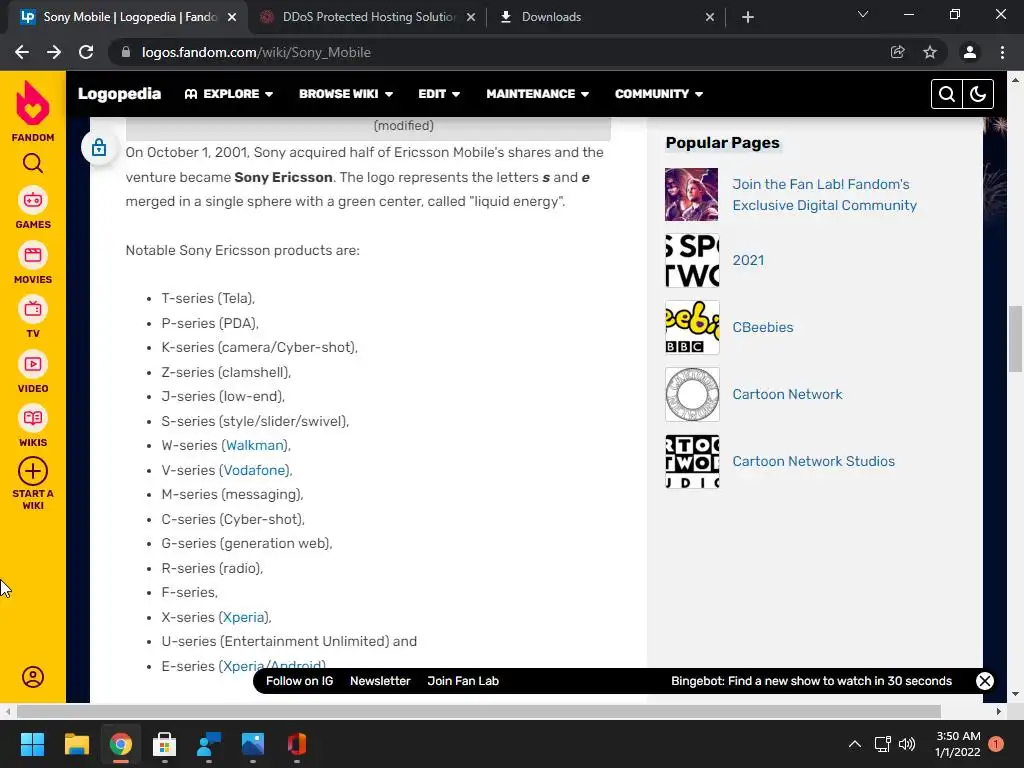This screenshot has width=1024, height=768.
Task: Expand the Browse Wiki menu
Action: pyautogui.click(x=346, y=94)
